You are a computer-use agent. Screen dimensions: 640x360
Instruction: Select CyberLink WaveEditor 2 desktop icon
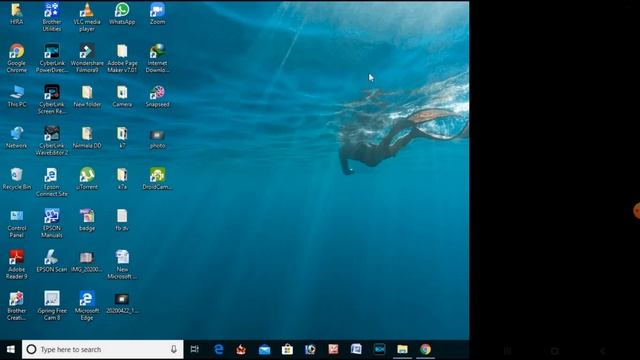pos(52,141)
